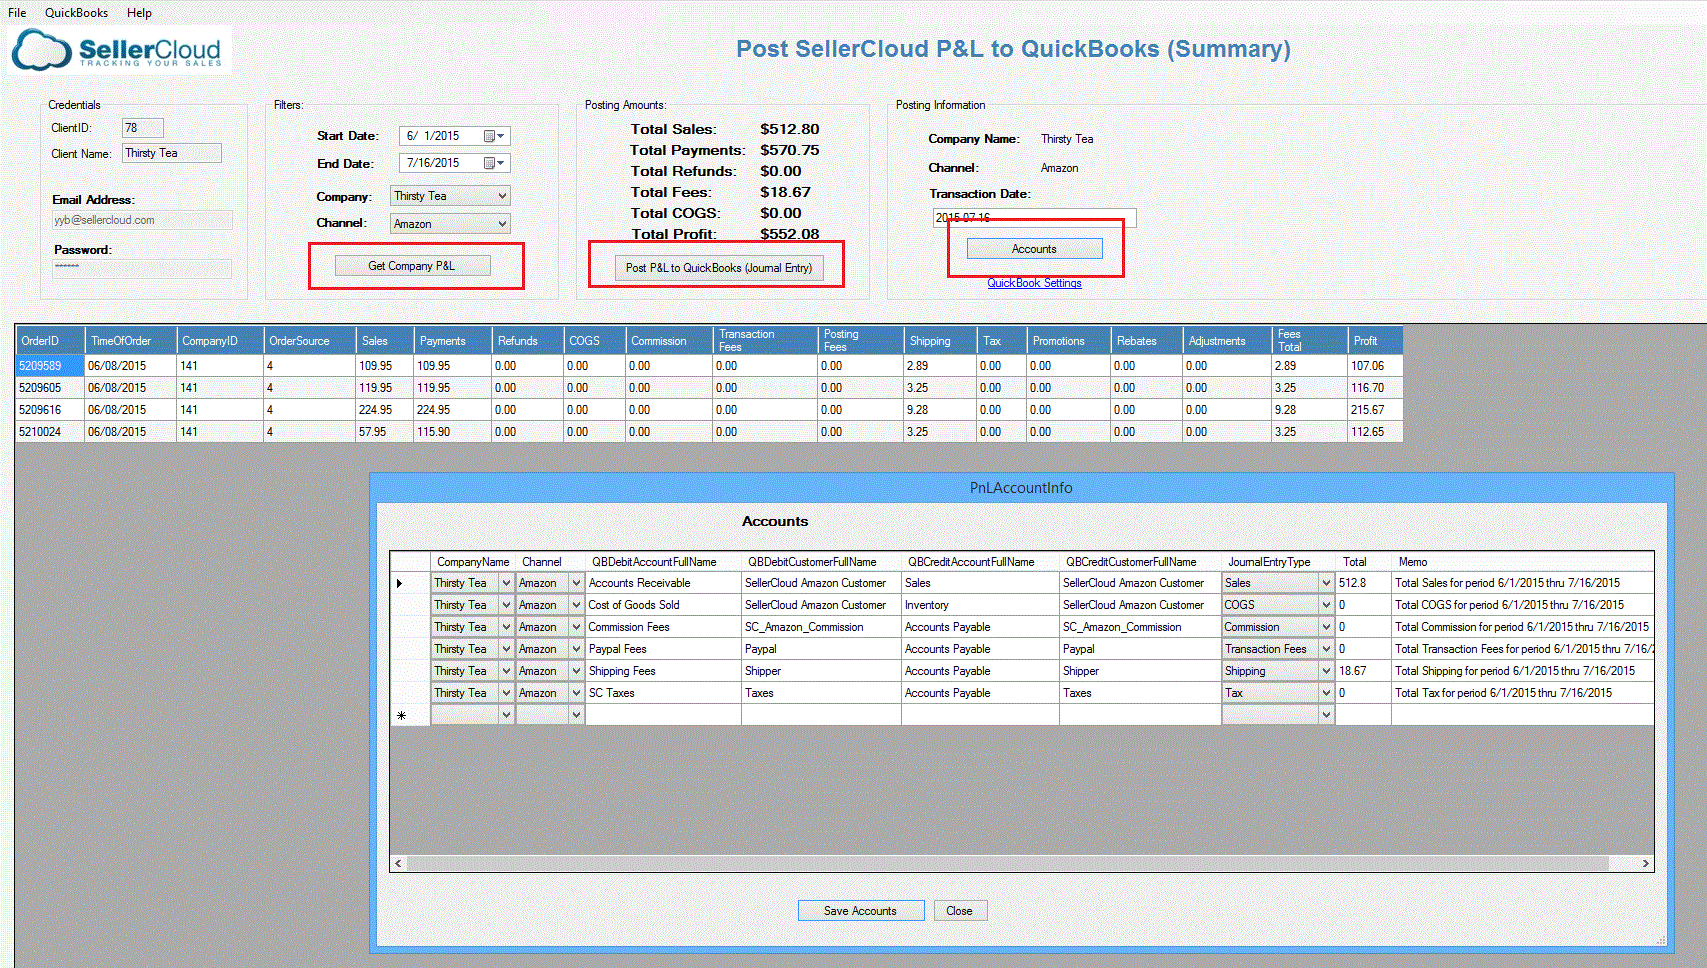
Task: Click the ClientID input field
Action: click(143, 128)
